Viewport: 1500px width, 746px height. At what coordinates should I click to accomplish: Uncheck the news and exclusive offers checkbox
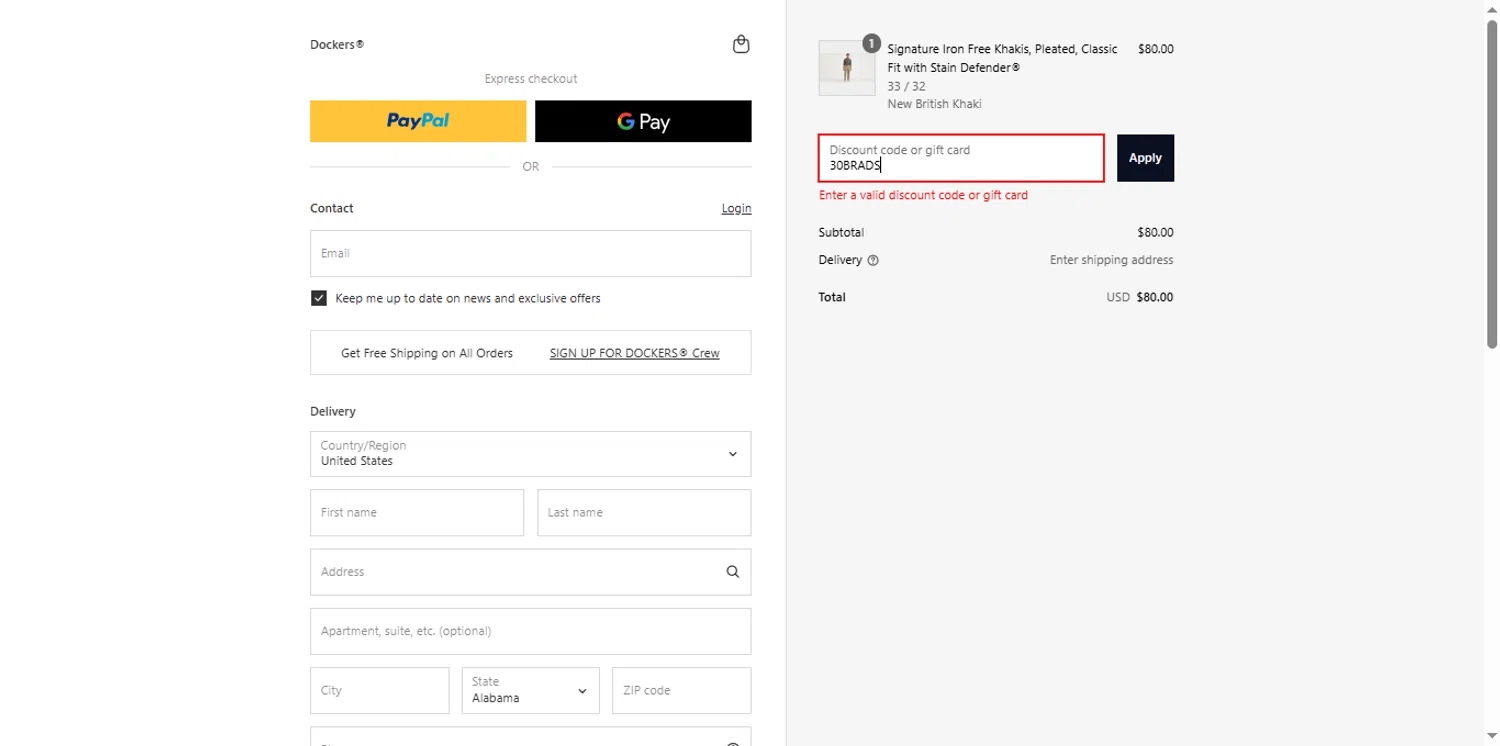(x=319, y=298)
